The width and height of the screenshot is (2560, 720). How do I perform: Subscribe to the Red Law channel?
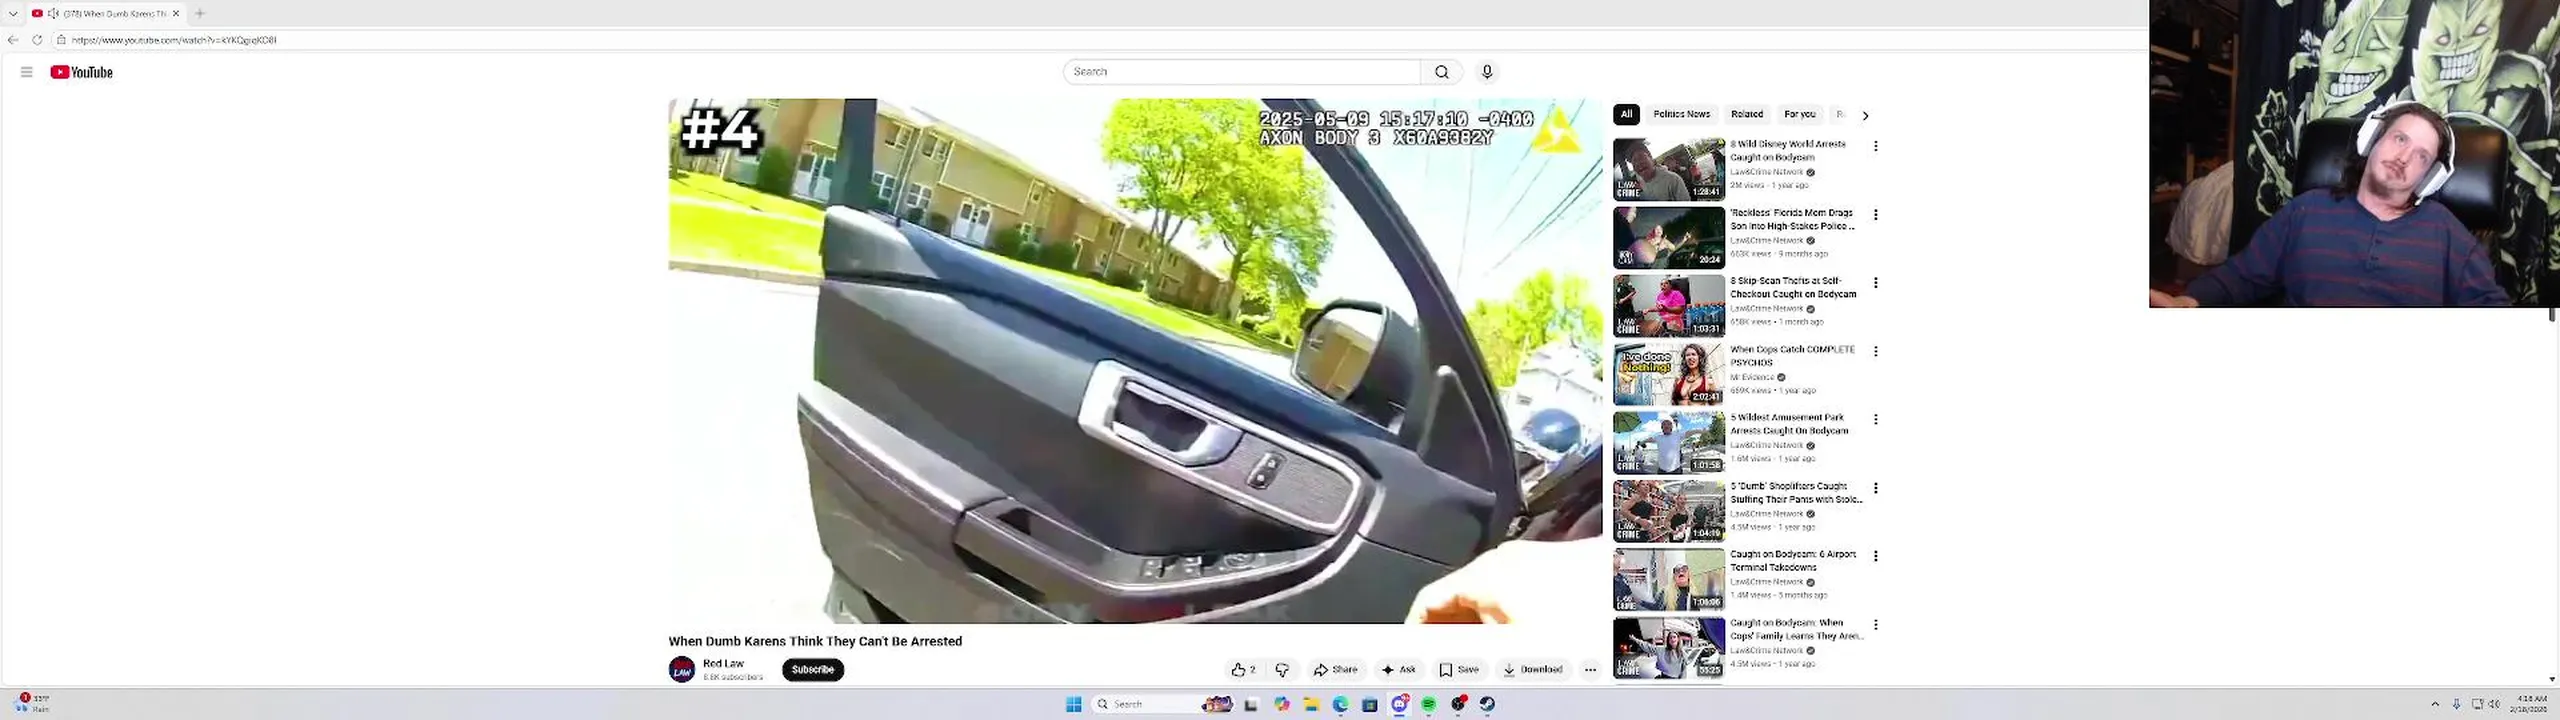pyautogui.click(x=812, y=670)
